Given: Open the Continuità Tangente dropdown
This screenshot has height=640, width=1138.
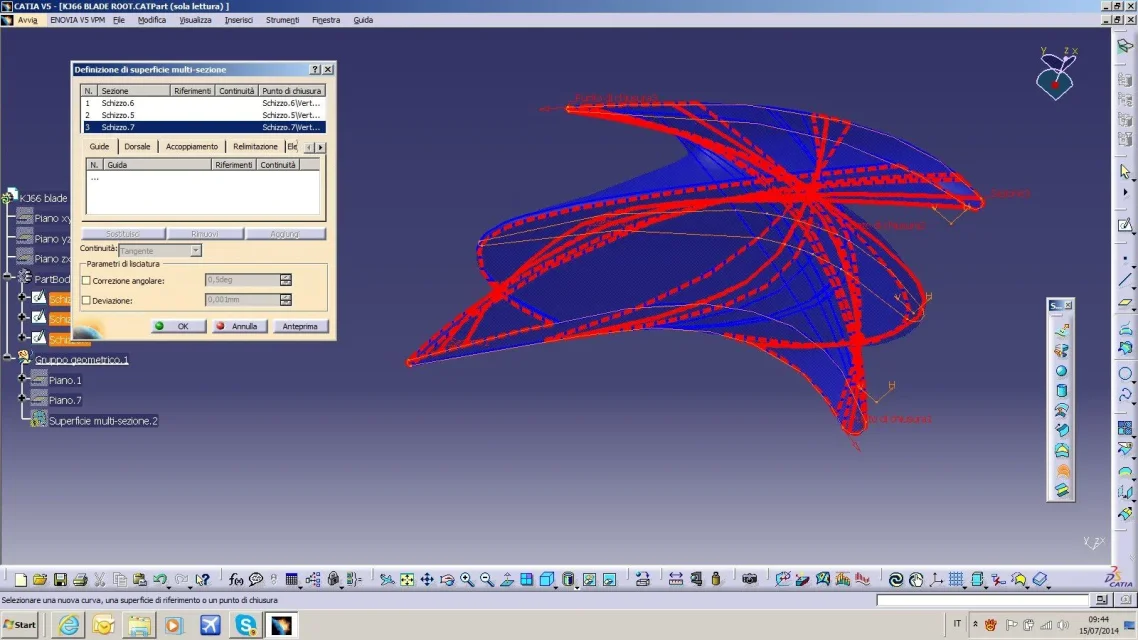Looking at the screenshot, I should 196,250.
